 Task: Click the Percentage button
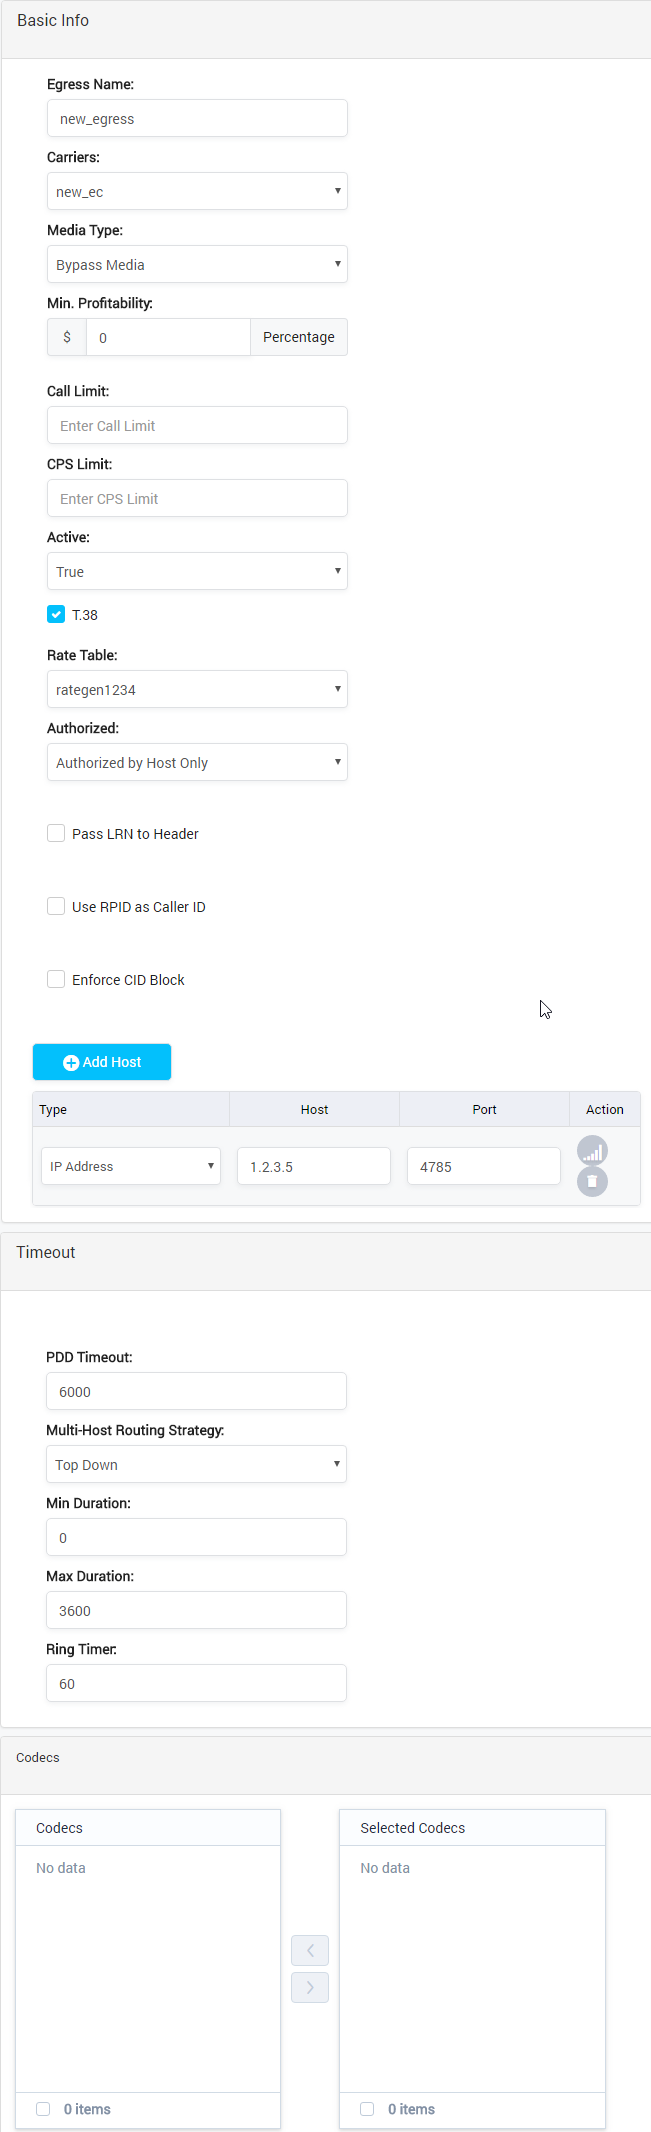[x=298, y=337]
